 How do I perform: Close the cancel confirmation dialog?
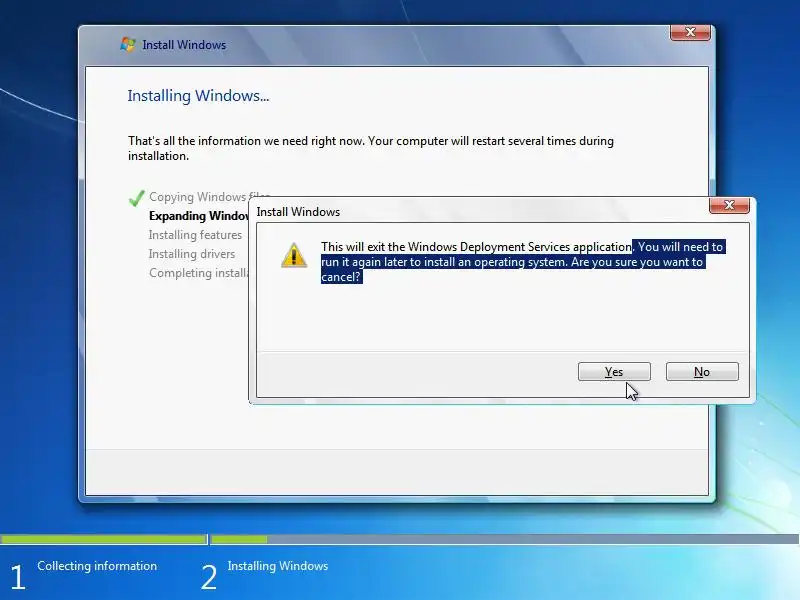pyautogui.click(x=729, y=205)
